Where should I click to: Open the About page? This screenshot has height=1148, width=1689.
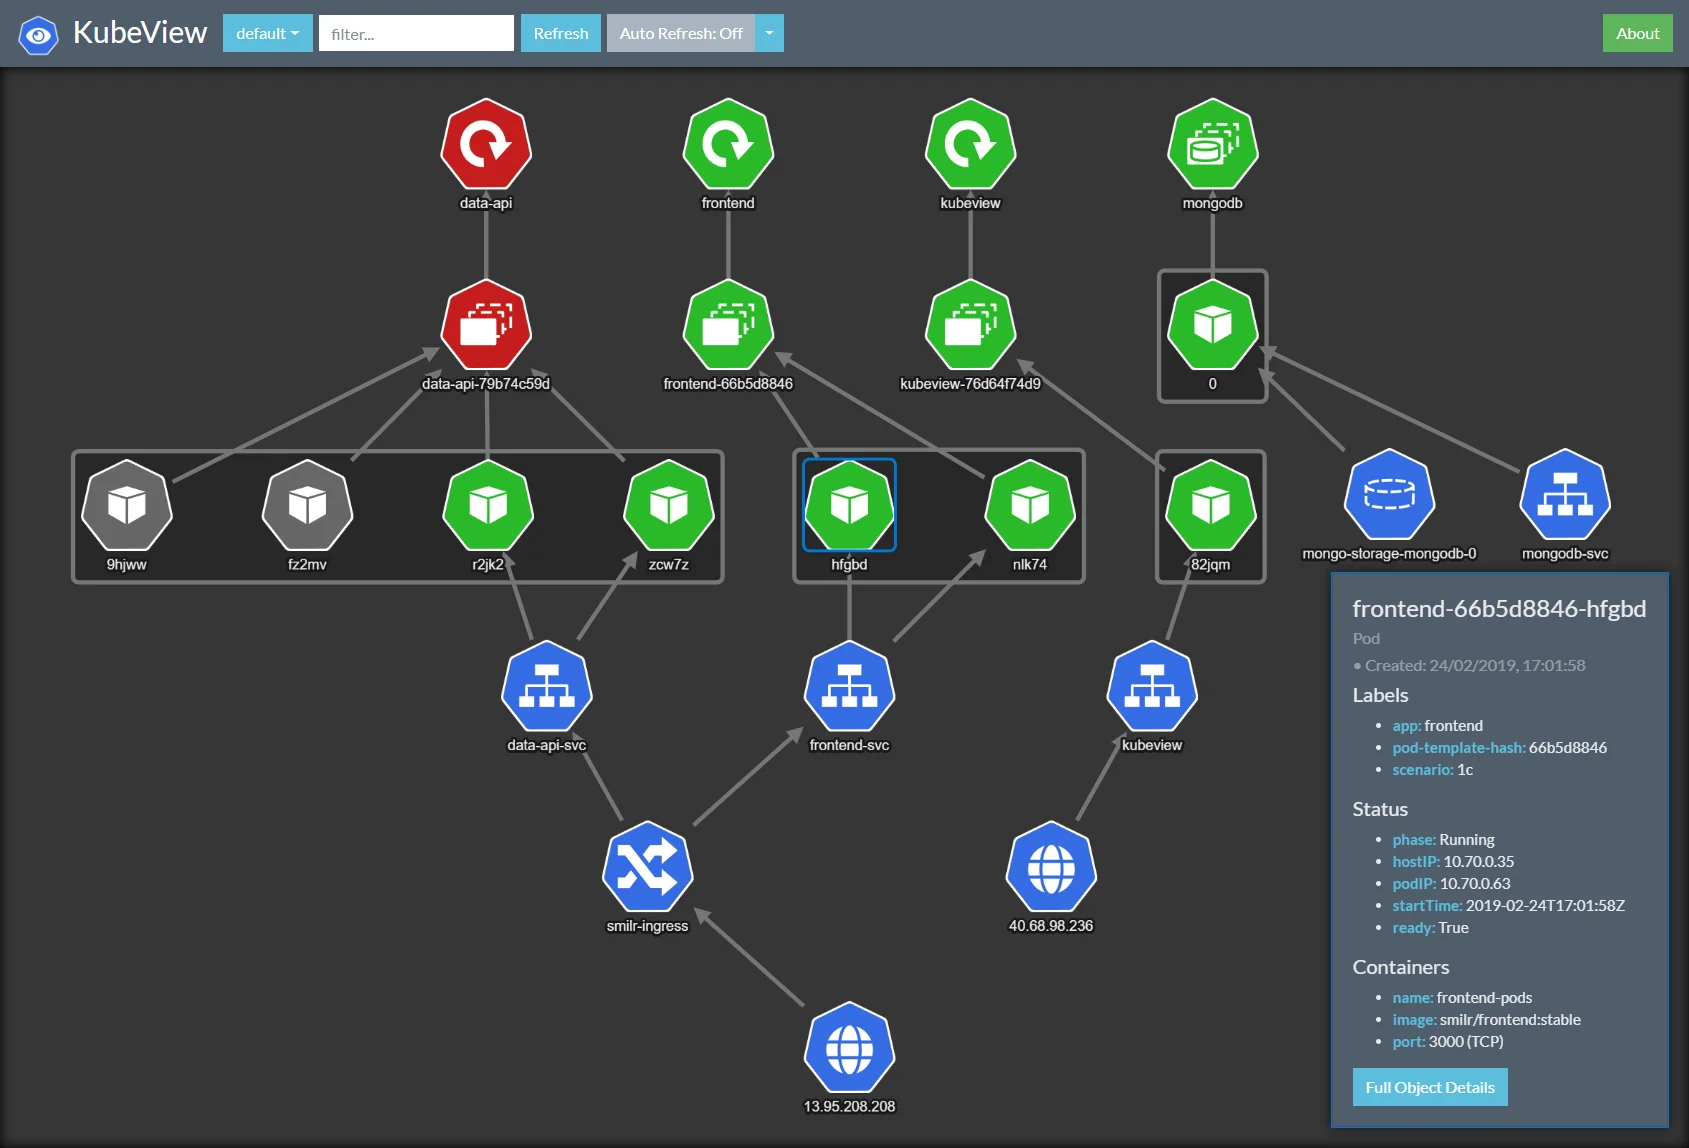click(x=1637, y=33)
